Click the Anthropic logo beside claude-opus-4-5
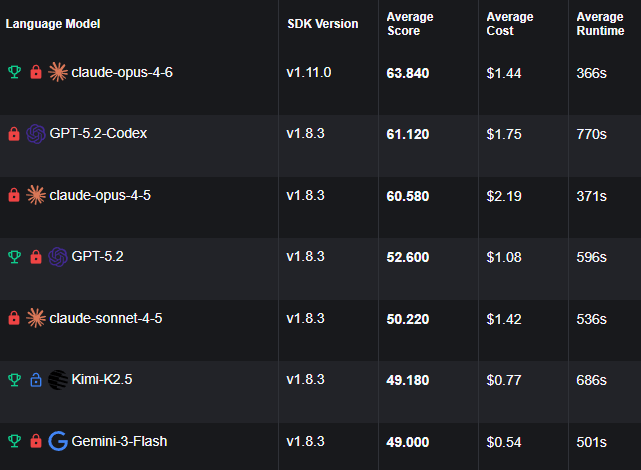The height and width of the screenshot is (470, 641). 36,195
